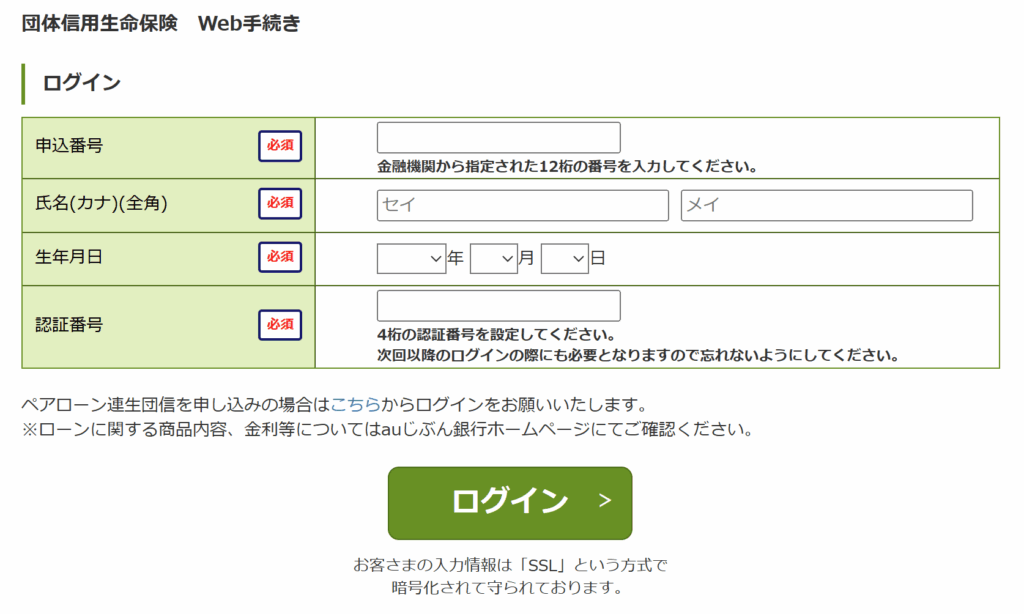Click the 氏名(カナ)(全角) label text
Image resolution: width=1024 pixels, height=614 pixels.
point(101,203)
